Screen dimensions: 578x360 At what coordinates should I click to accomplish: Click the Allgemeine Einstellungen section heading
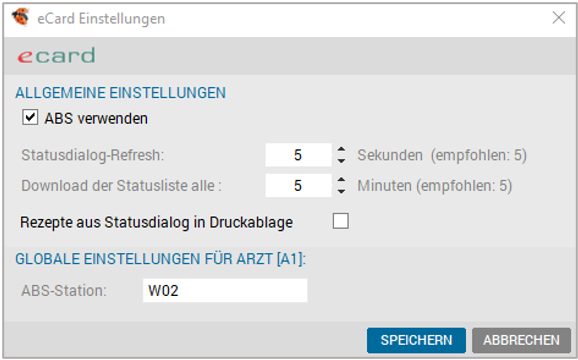pos(121,92)
